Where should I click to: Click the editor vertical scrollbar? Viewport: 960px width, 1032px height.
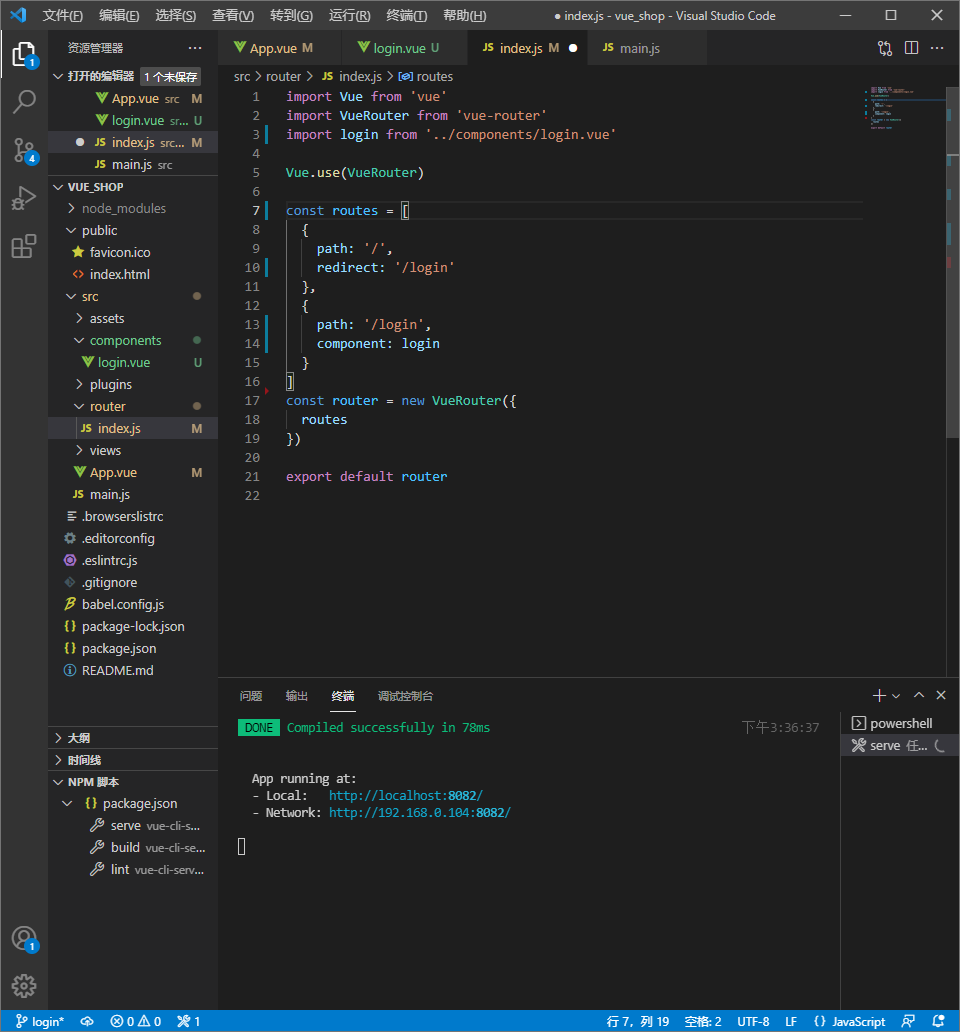tap(953, 263)
